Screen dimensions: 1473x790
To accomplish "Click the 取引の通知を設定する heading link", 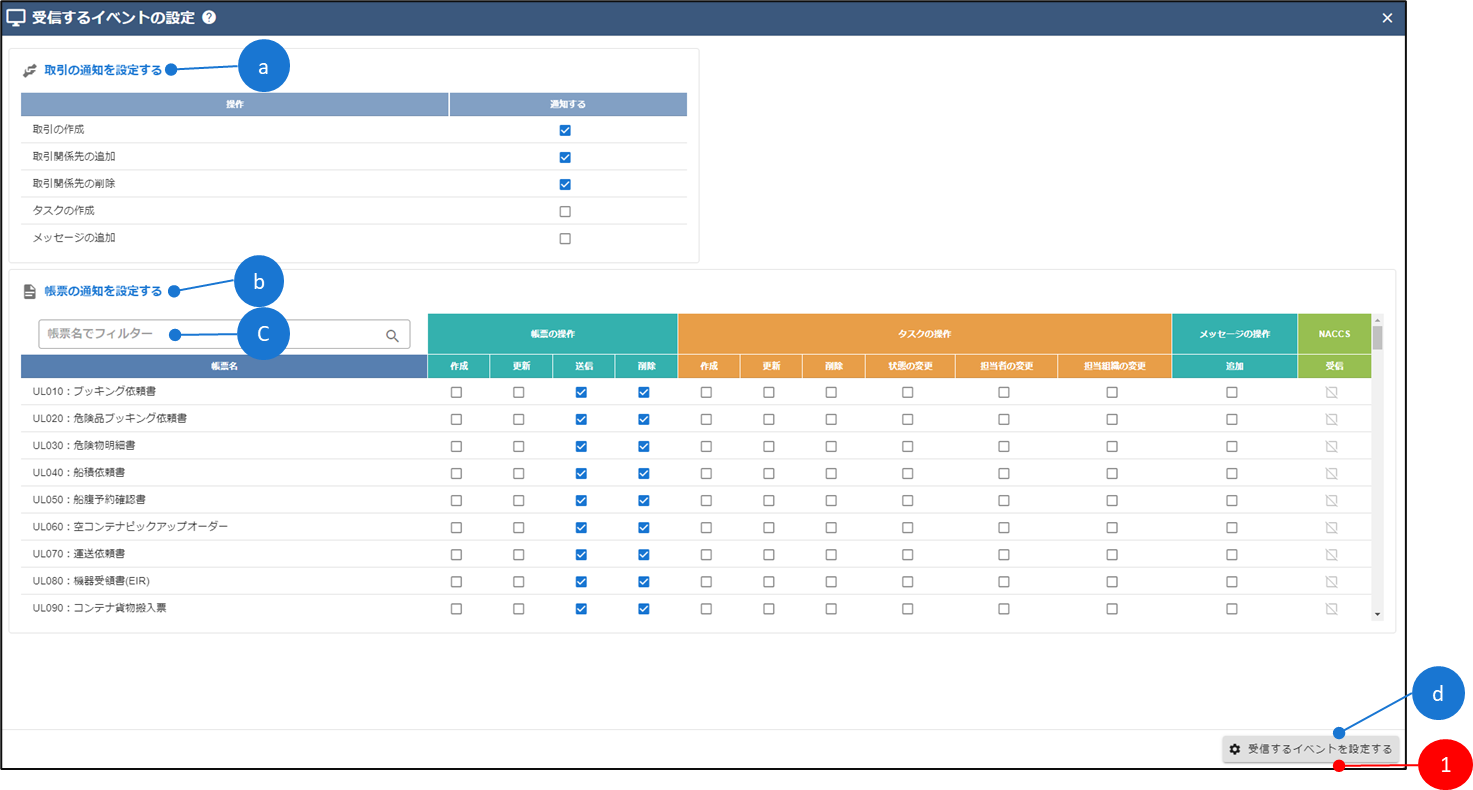I will 103,71.
